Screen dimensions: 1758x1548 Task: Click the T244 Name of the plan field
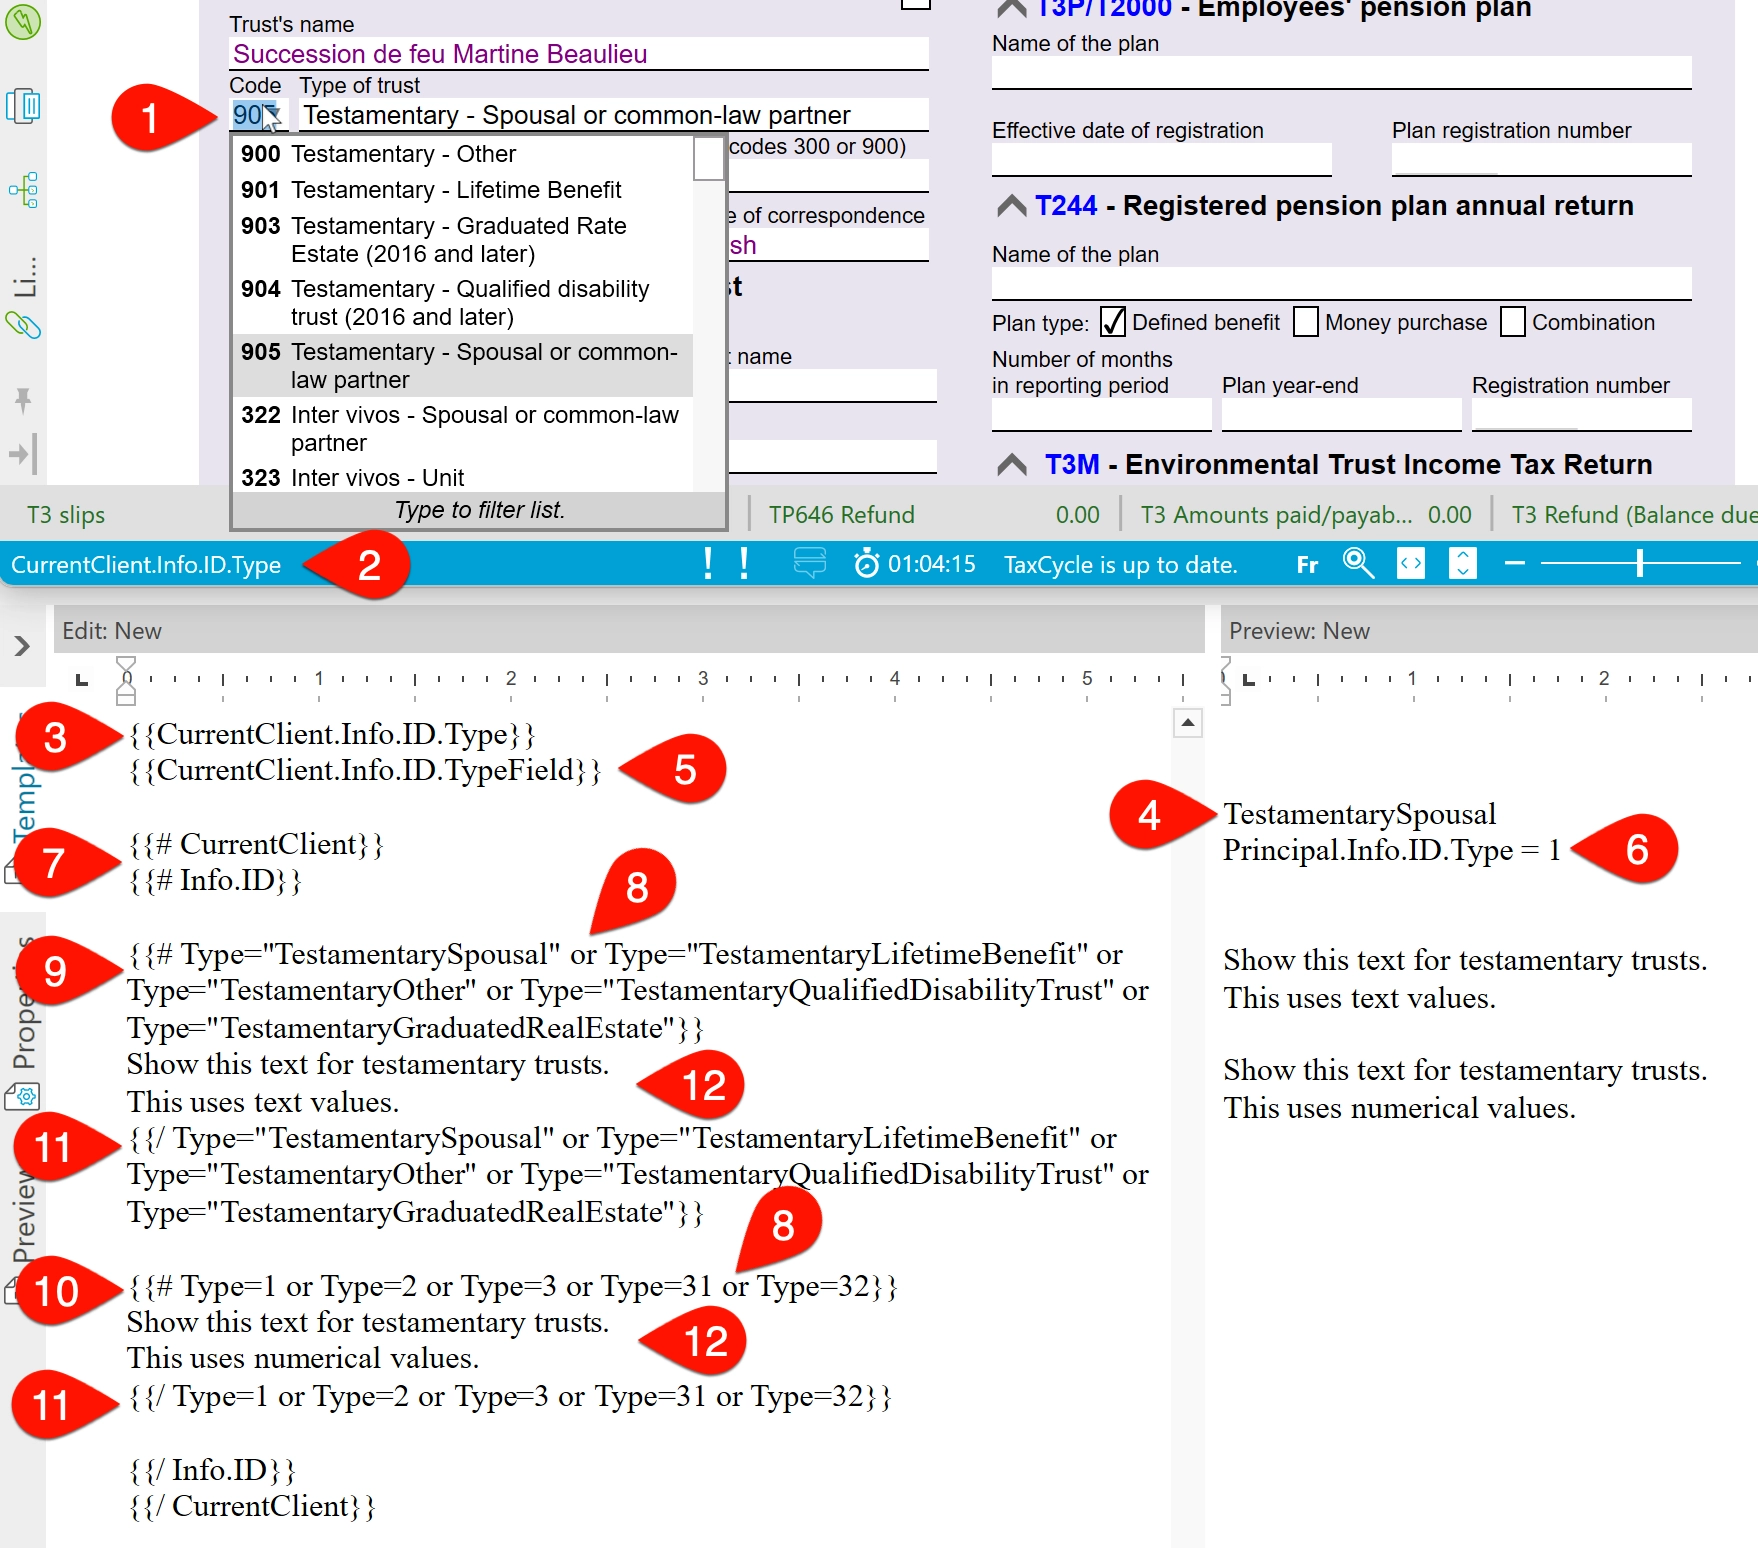[1342, 284]
